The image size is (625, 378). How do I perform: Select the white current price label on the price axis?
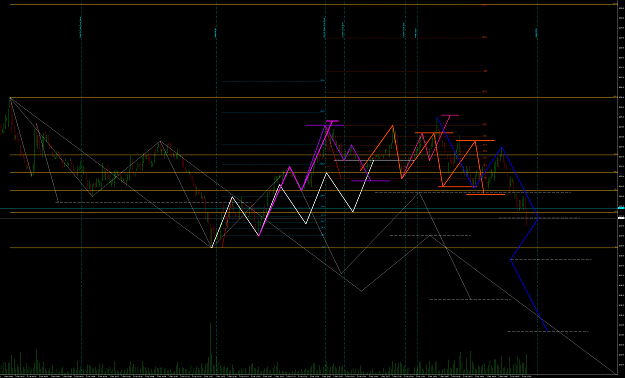click(x=621, y=218)
